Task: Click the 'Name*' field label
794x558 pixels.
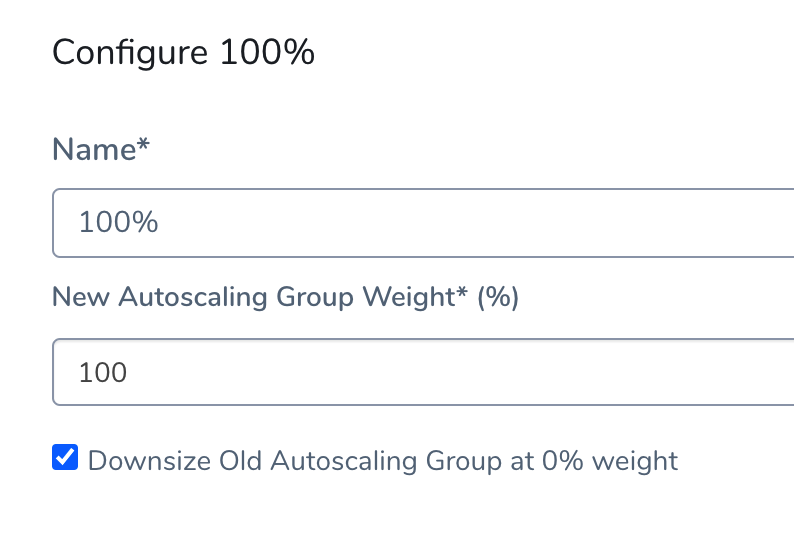Action: [x=101, y=149]
